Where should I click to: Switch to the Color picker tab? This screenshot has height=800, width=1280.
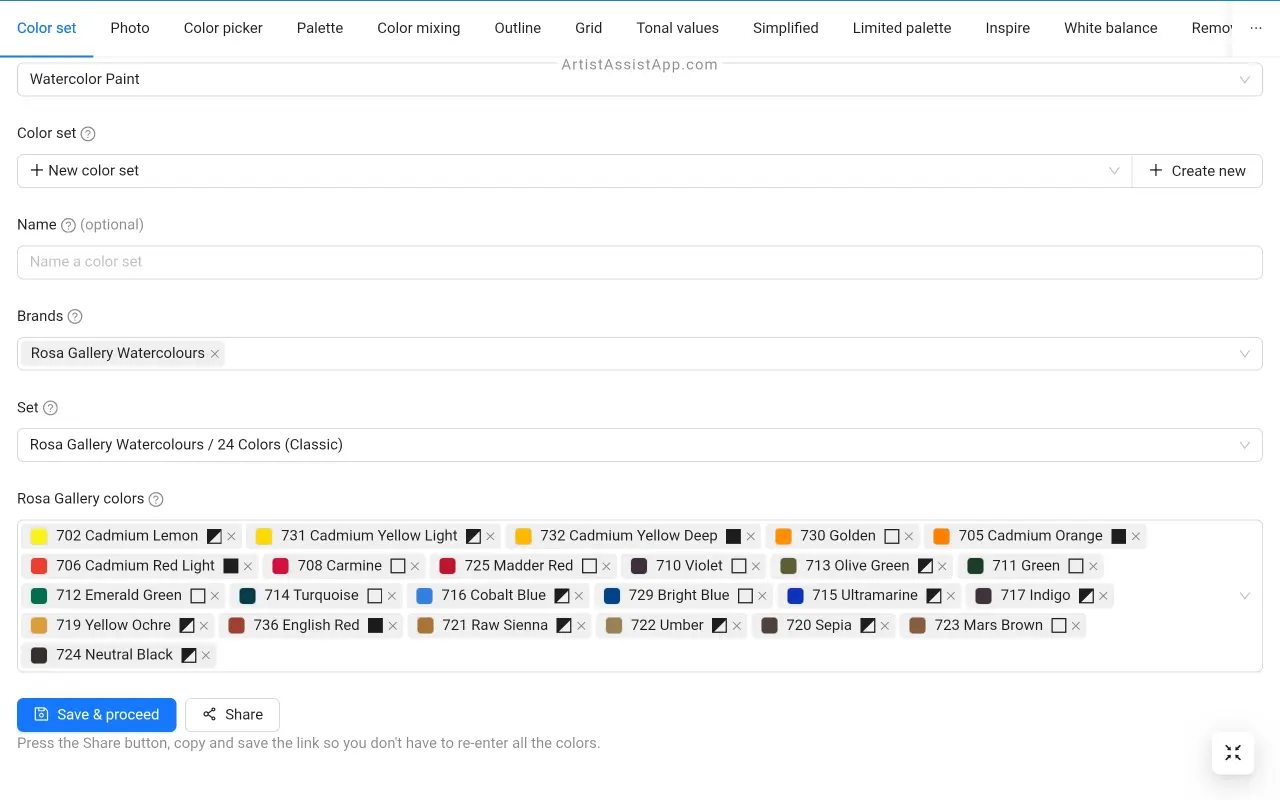pyautogui.click(x=223, y=28)
